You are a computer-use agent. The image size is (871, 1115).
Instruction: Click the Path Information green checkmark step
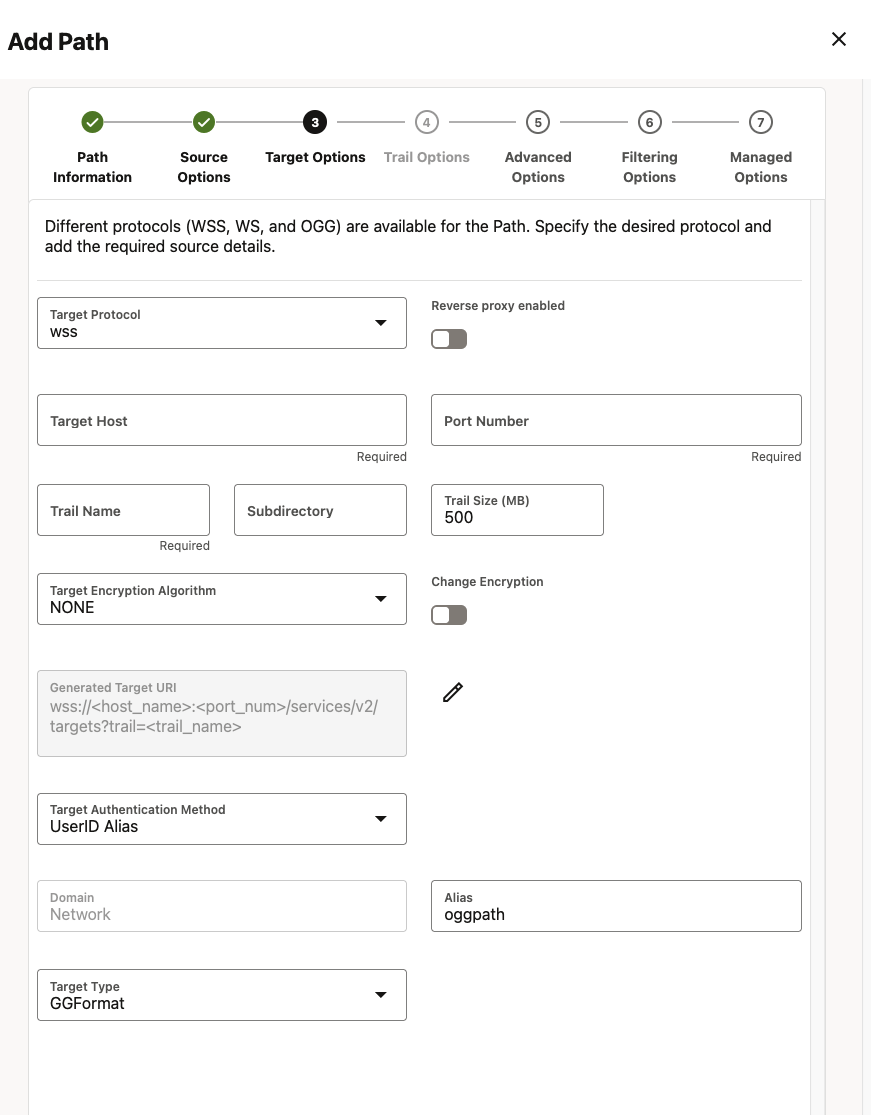point(92,122)
